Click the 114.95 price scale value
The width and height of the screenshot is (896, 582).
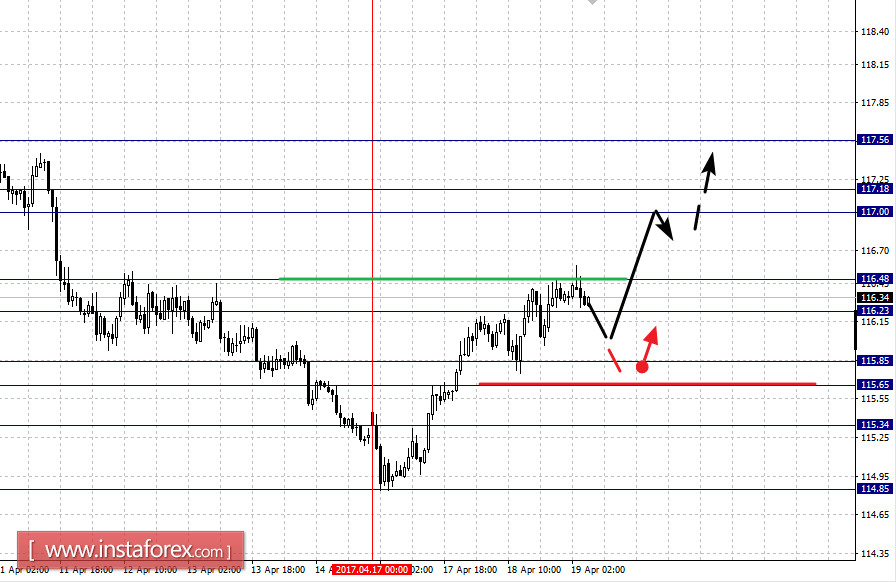point(875,477)
